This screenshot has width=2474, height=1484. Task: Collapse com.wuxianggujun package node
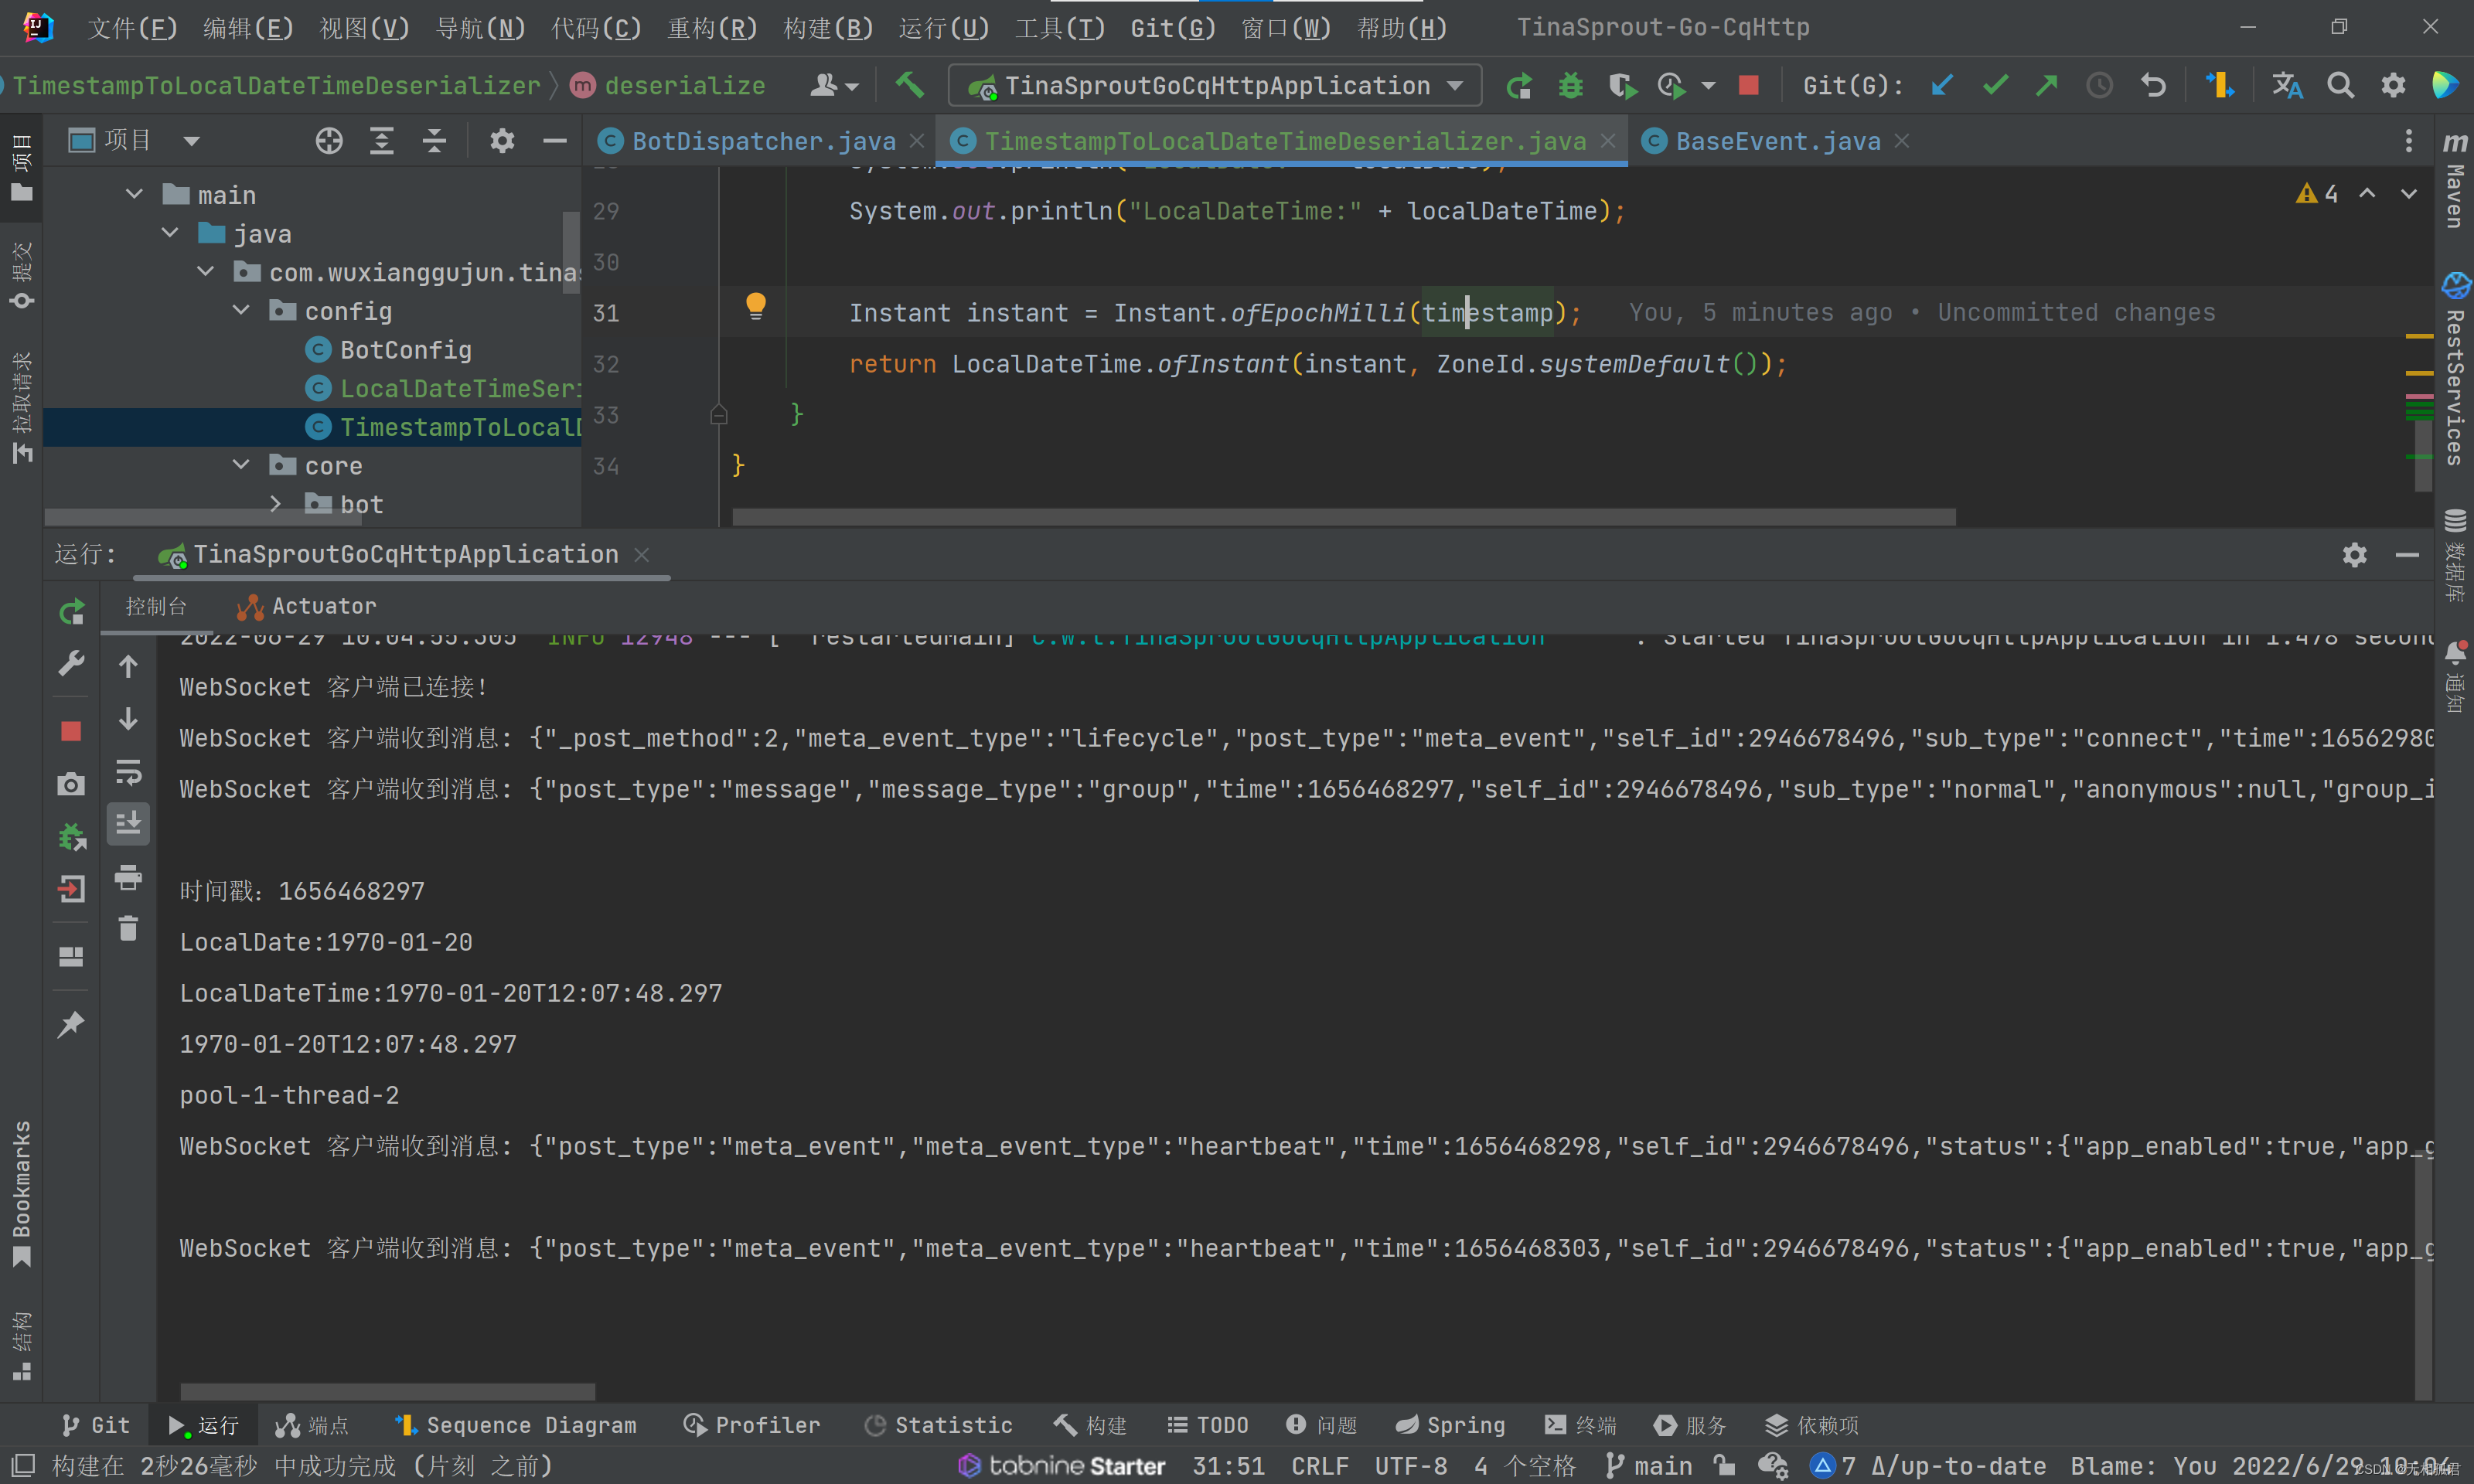pos(205,272)
